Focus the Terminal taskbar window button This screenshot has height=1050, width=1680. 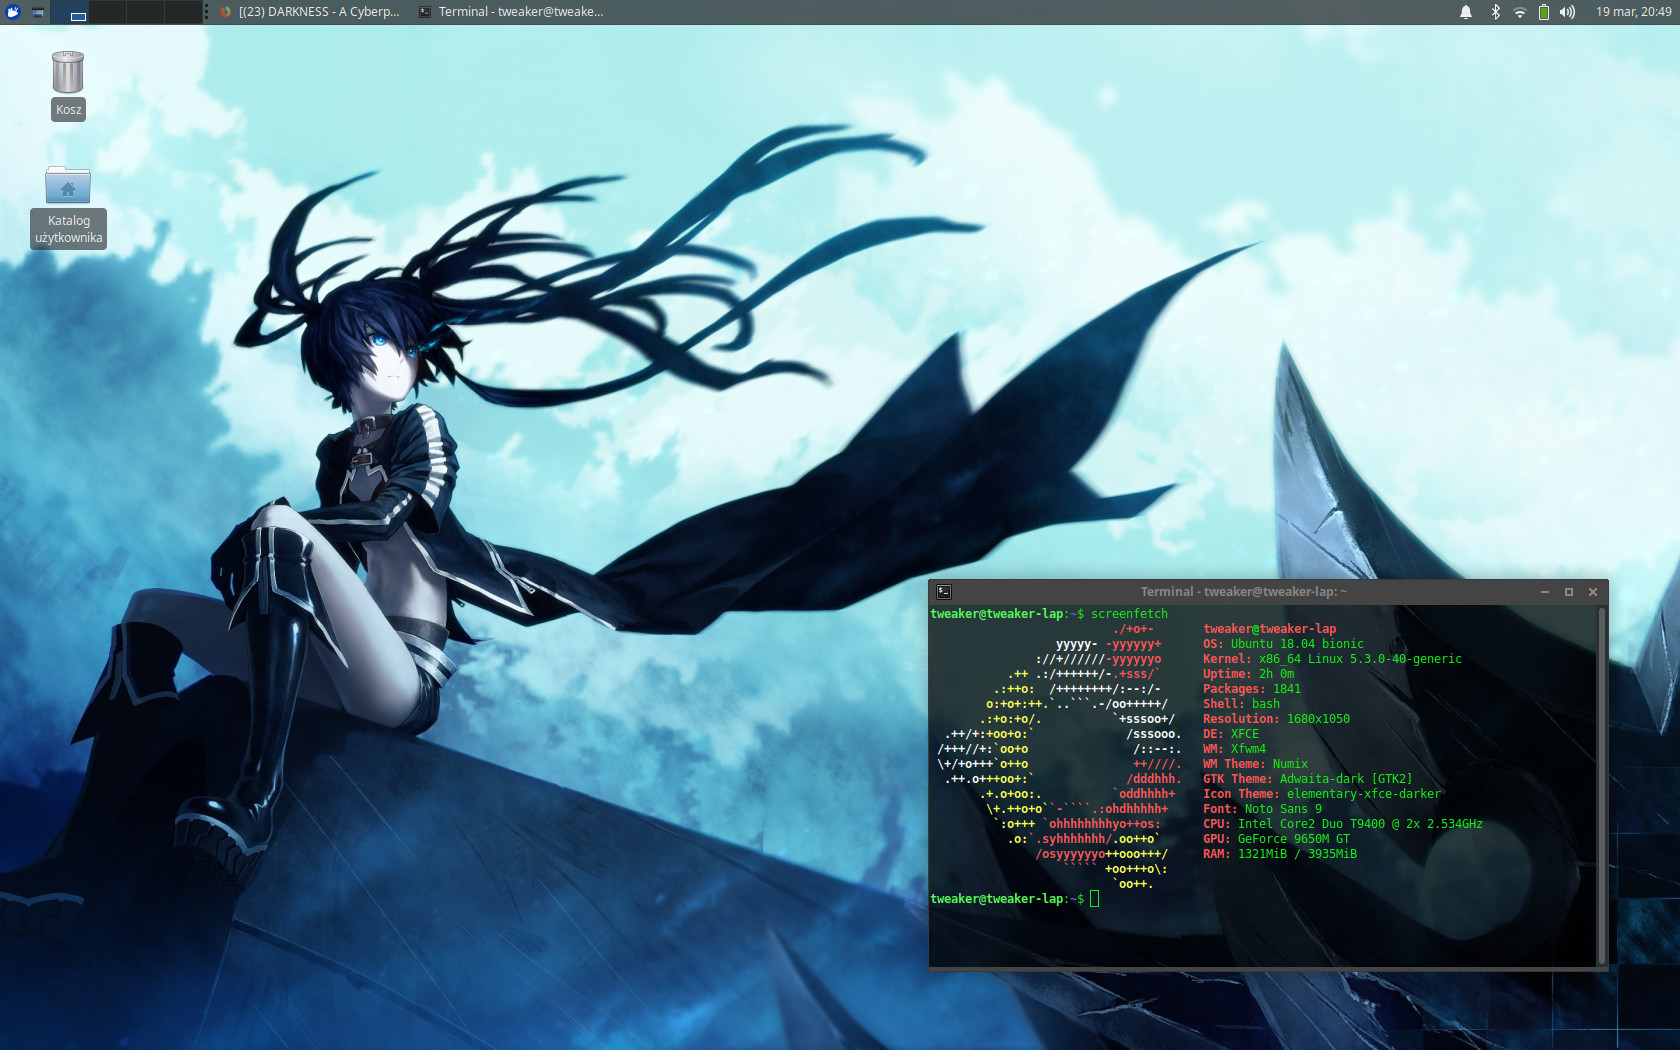[x=511, y=12]
